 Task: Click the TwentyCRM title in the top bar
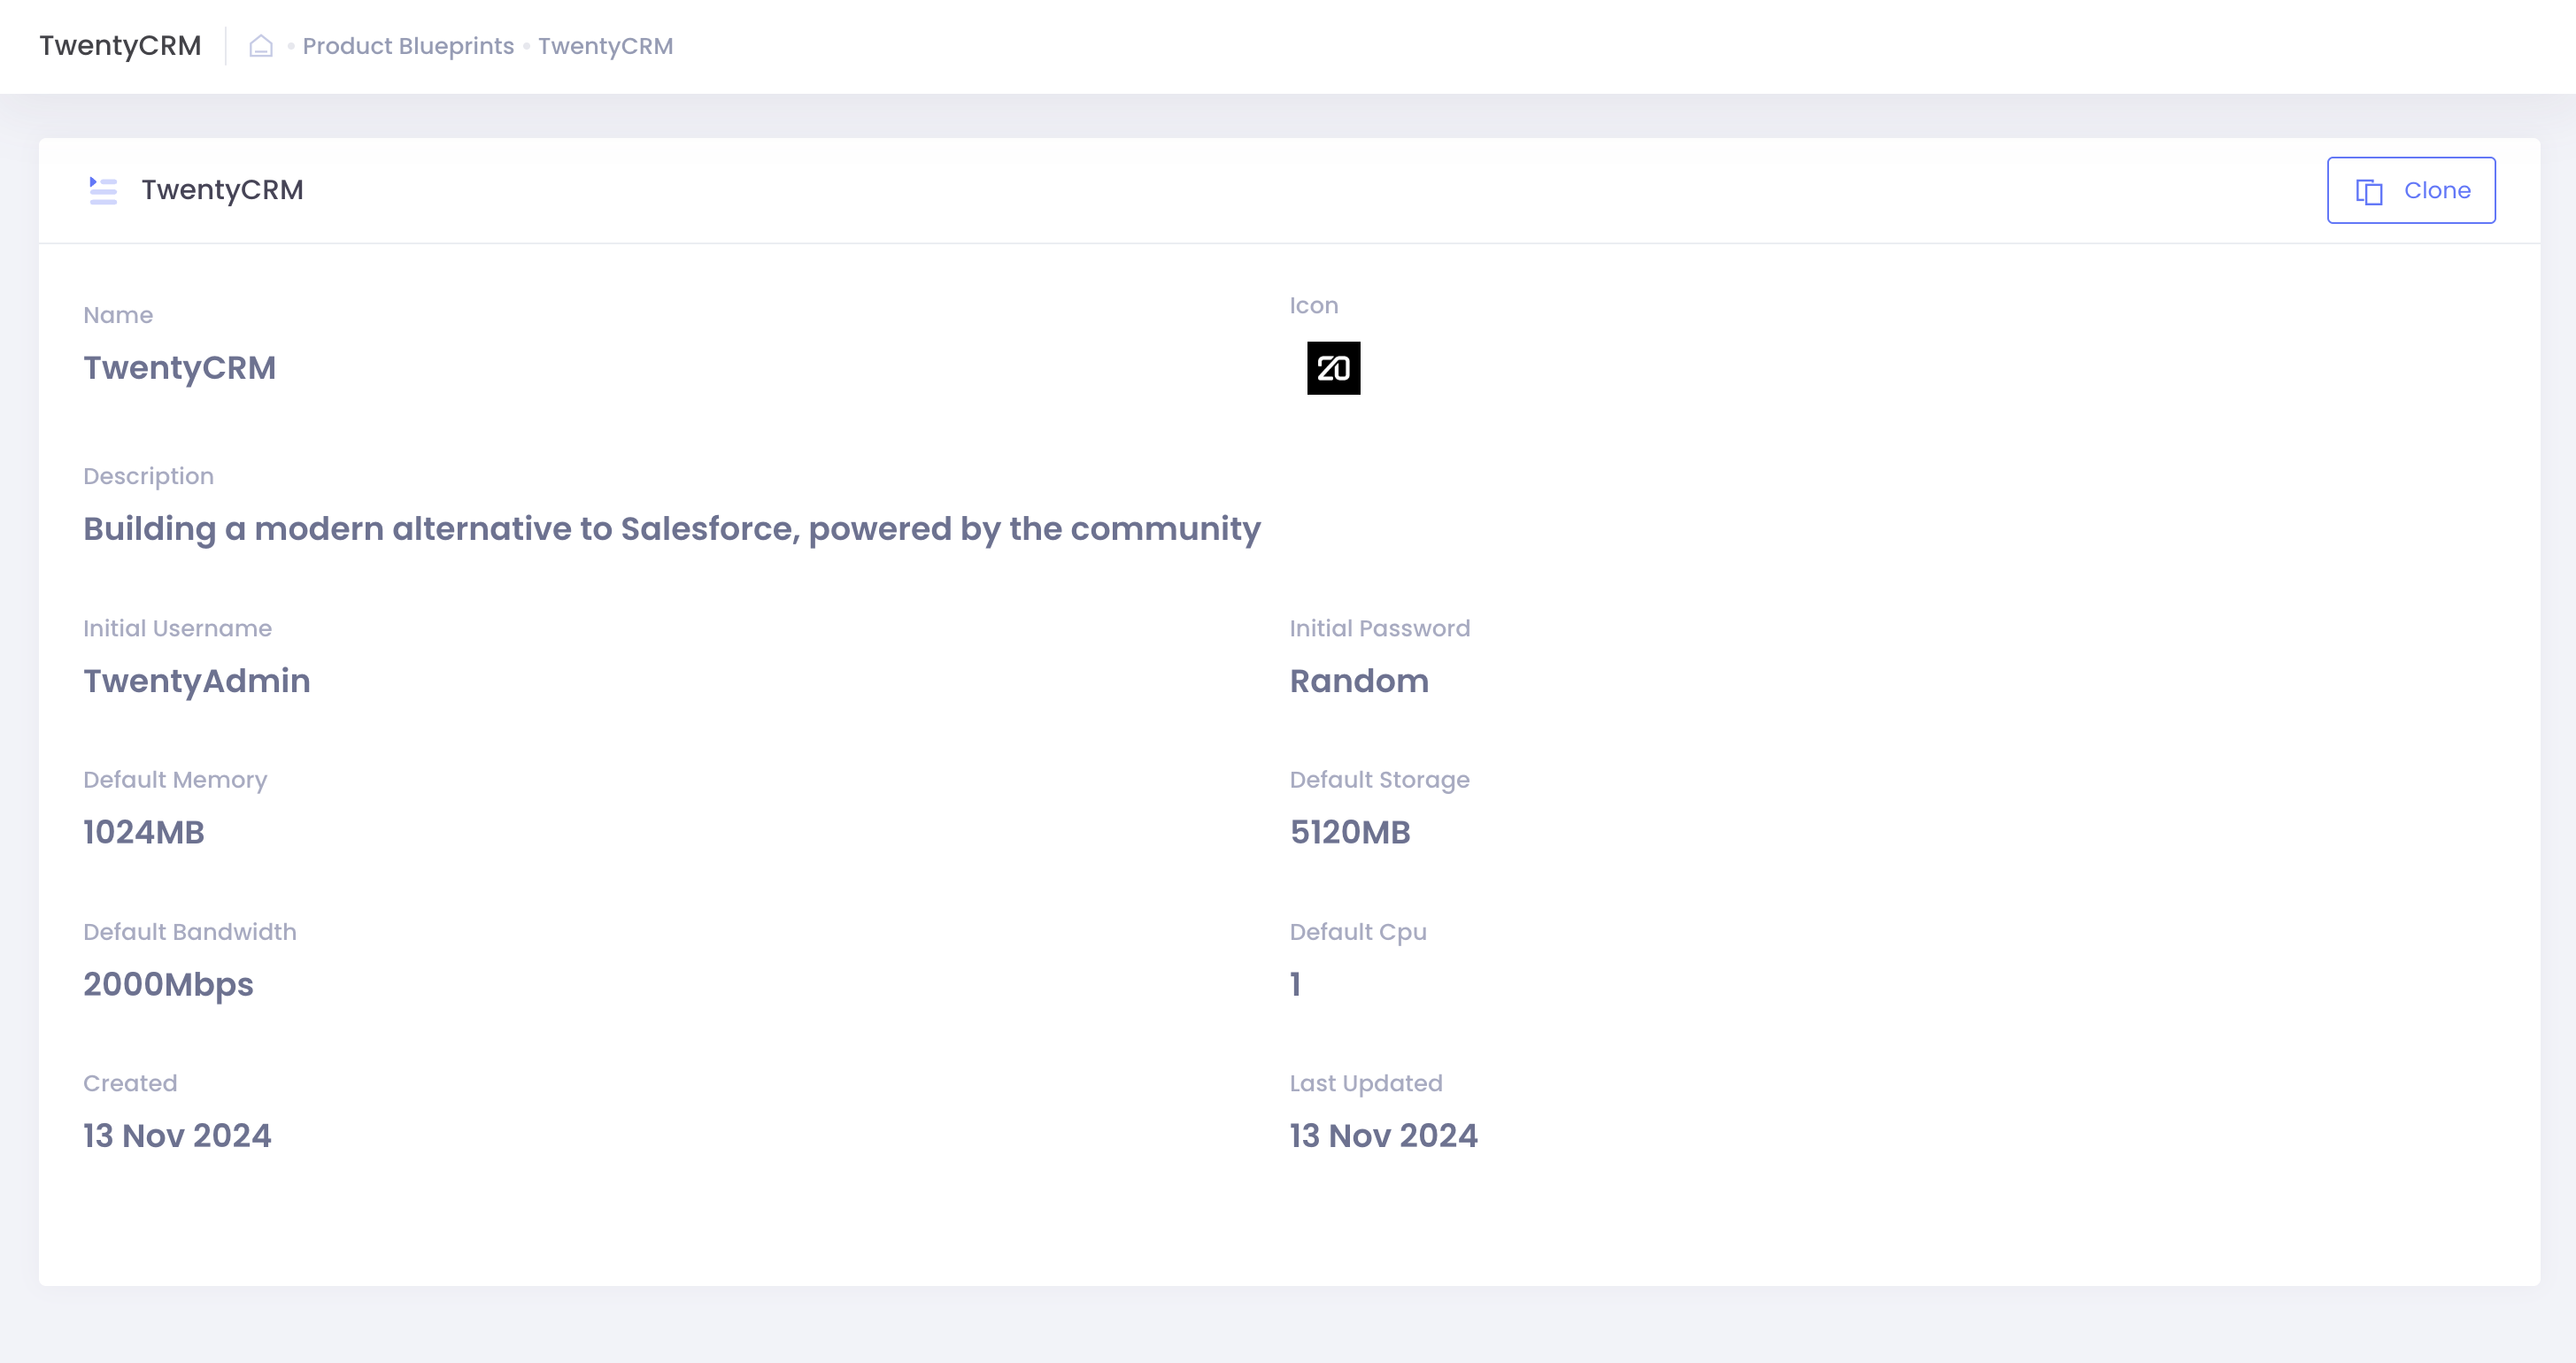tap(120, 45)
